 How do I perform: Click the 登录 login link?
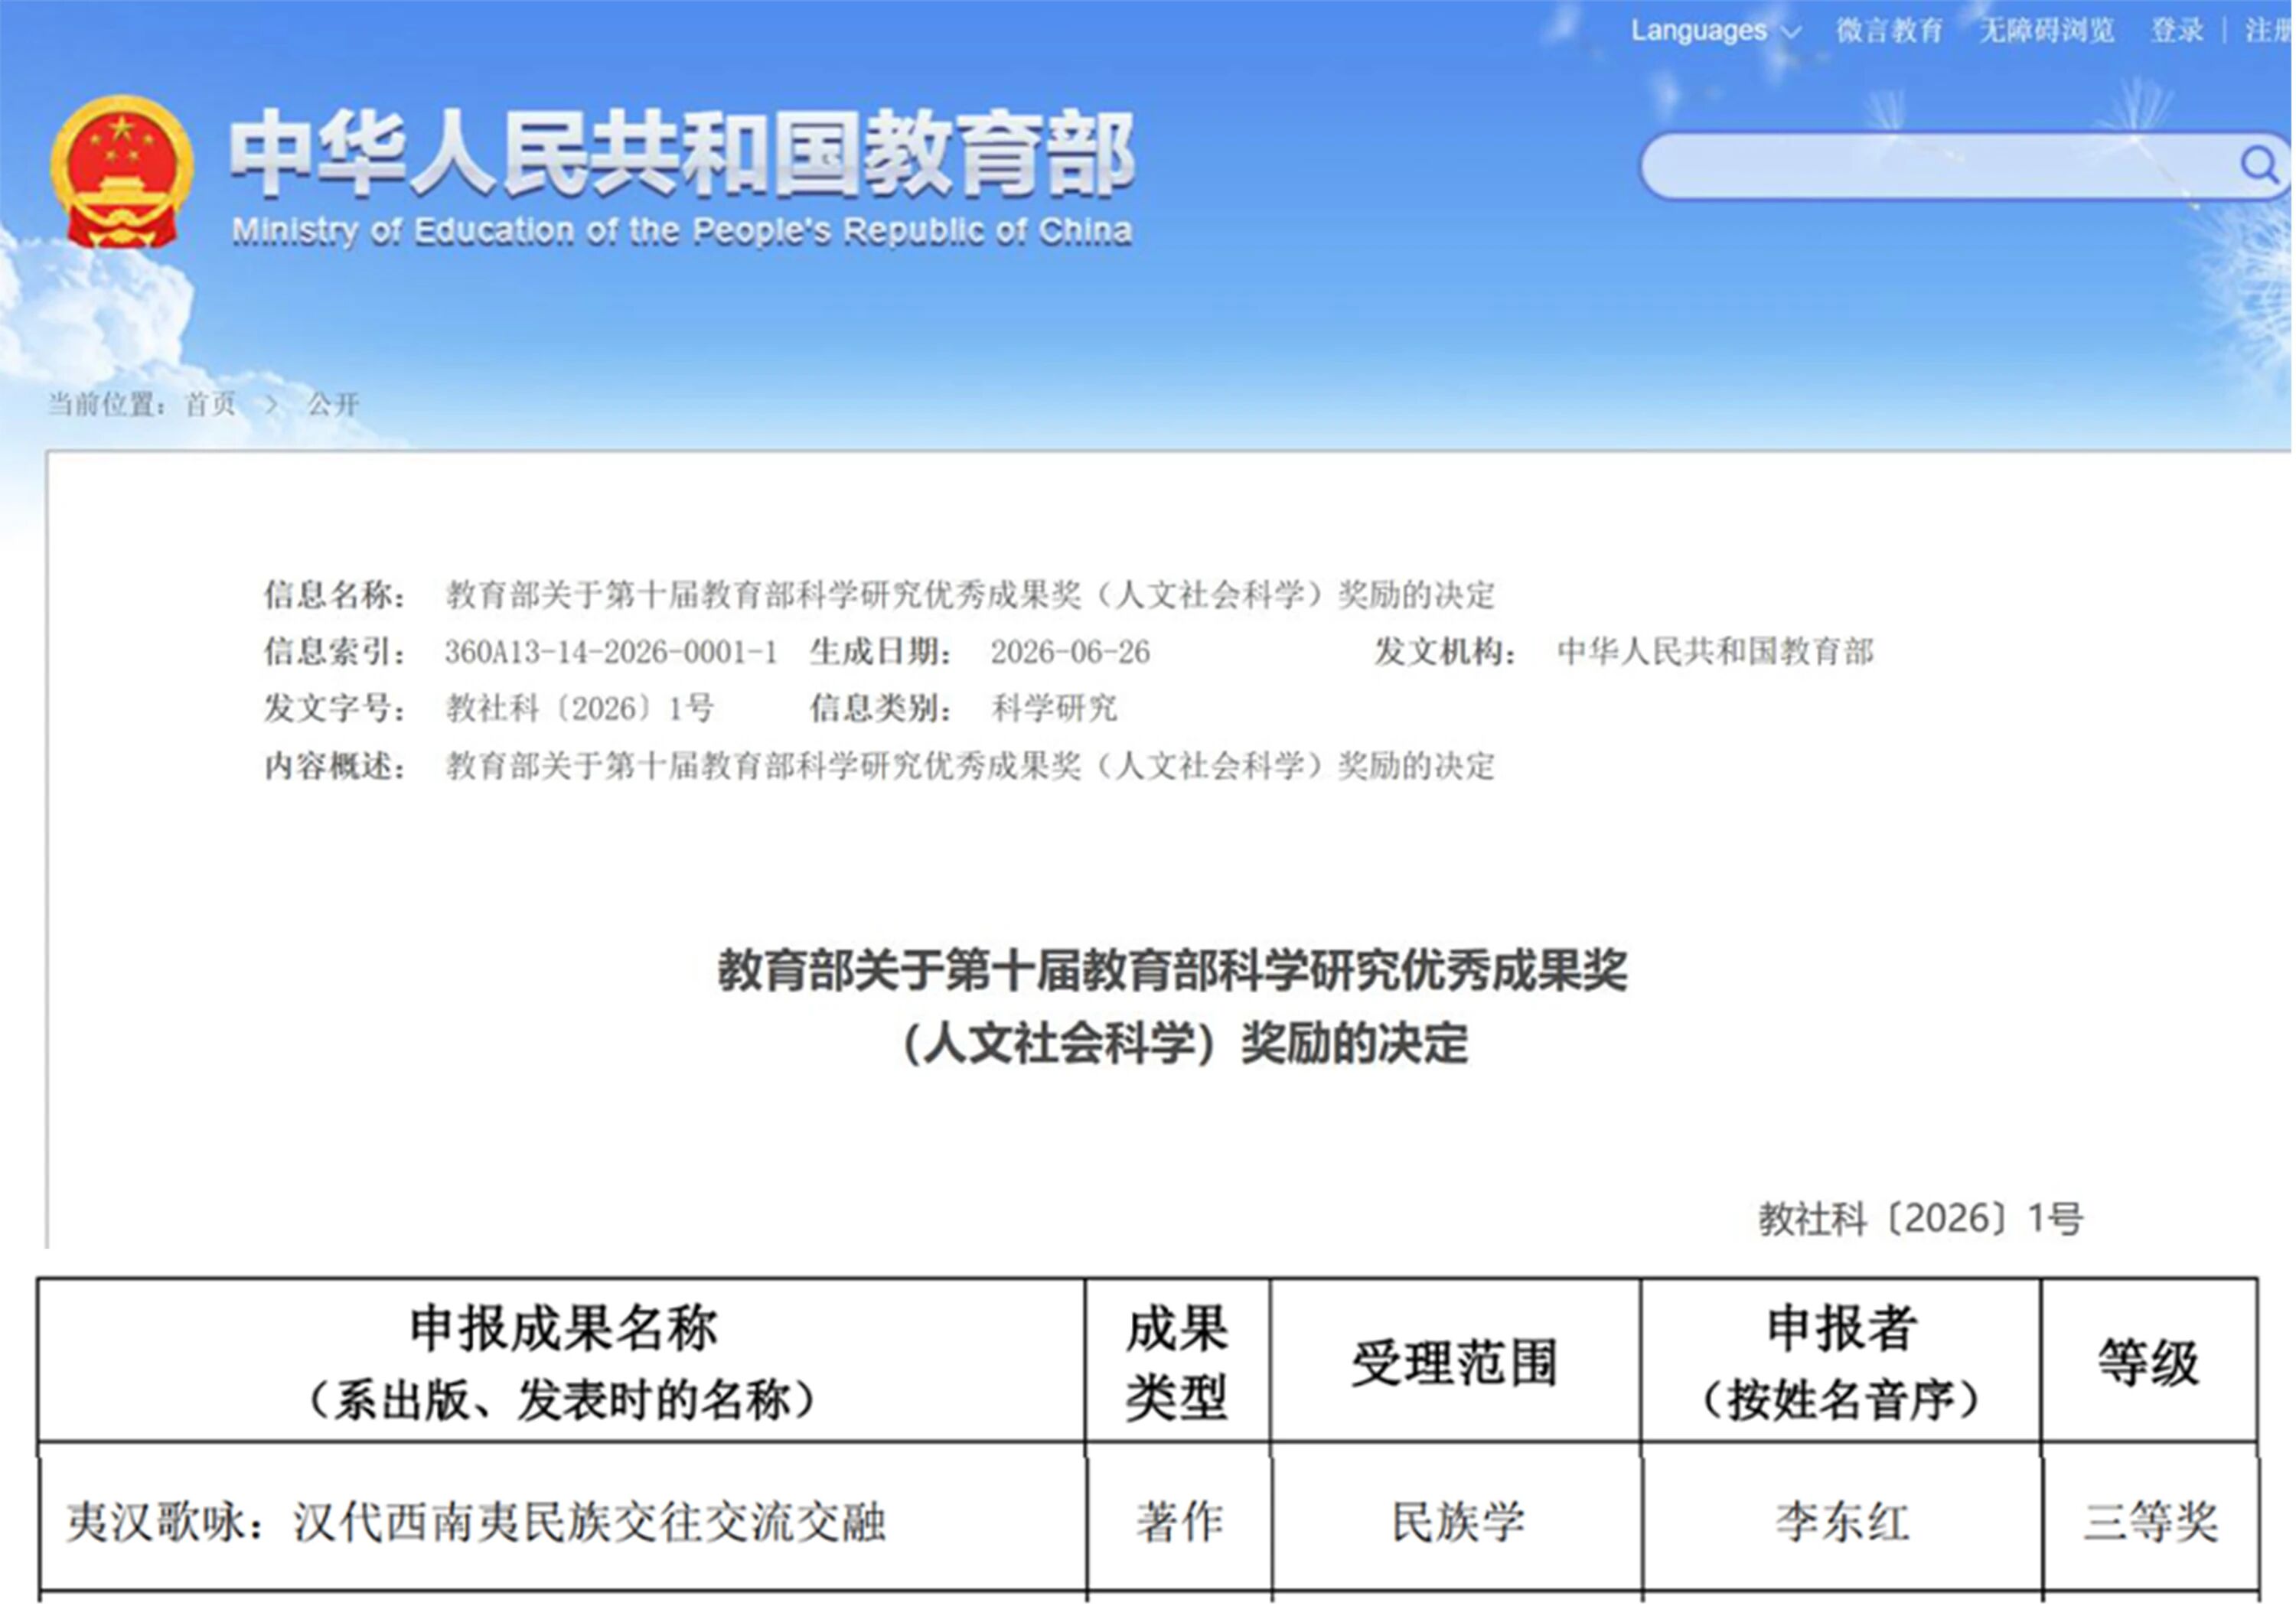pyautogui.click(x=2177, y=30)
